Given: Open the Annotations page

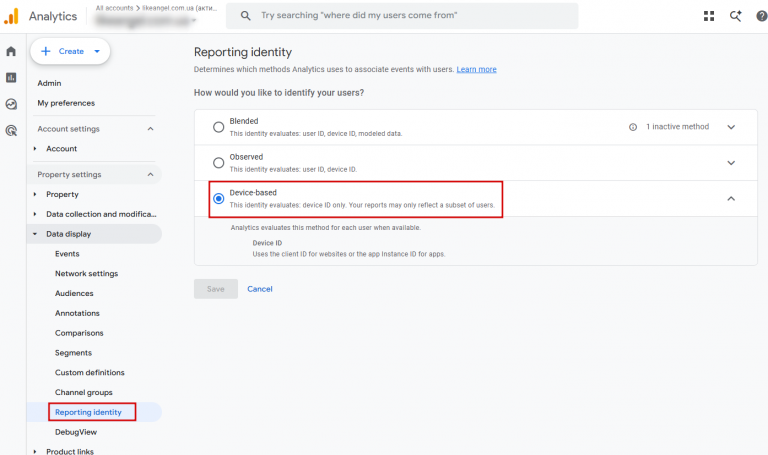Looking at the screenshot, I should 77,313.
